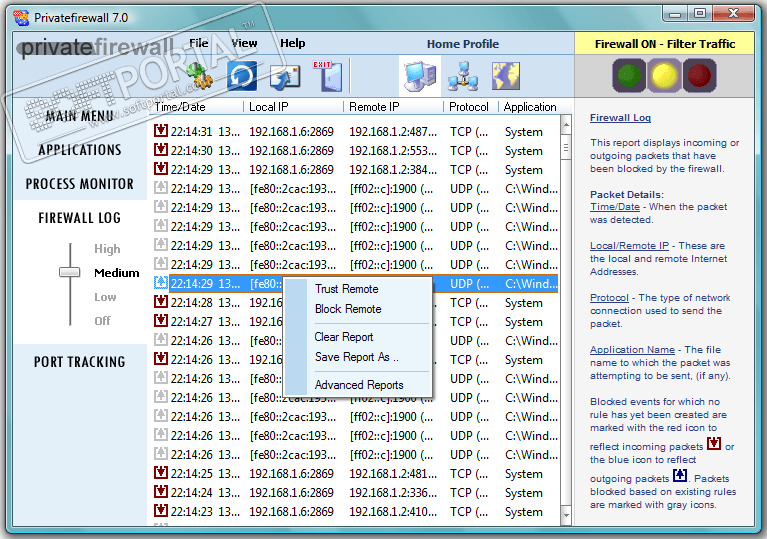Select System cell of the 22:14:27 row
Viewport: 767px width, 539px height.
click(x=523, y=322)
